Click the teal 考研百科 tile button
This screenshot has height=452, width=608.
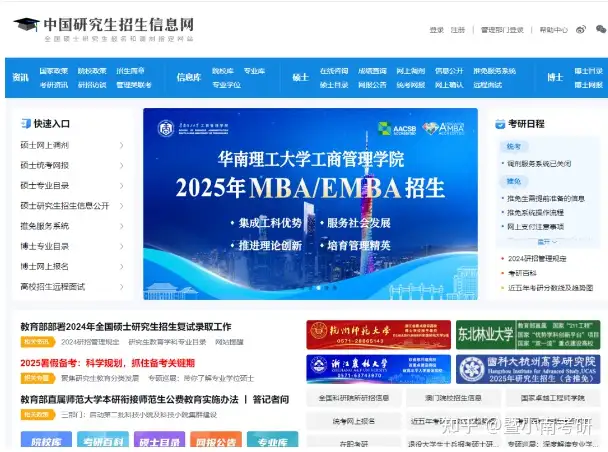[x=103, y=440]
